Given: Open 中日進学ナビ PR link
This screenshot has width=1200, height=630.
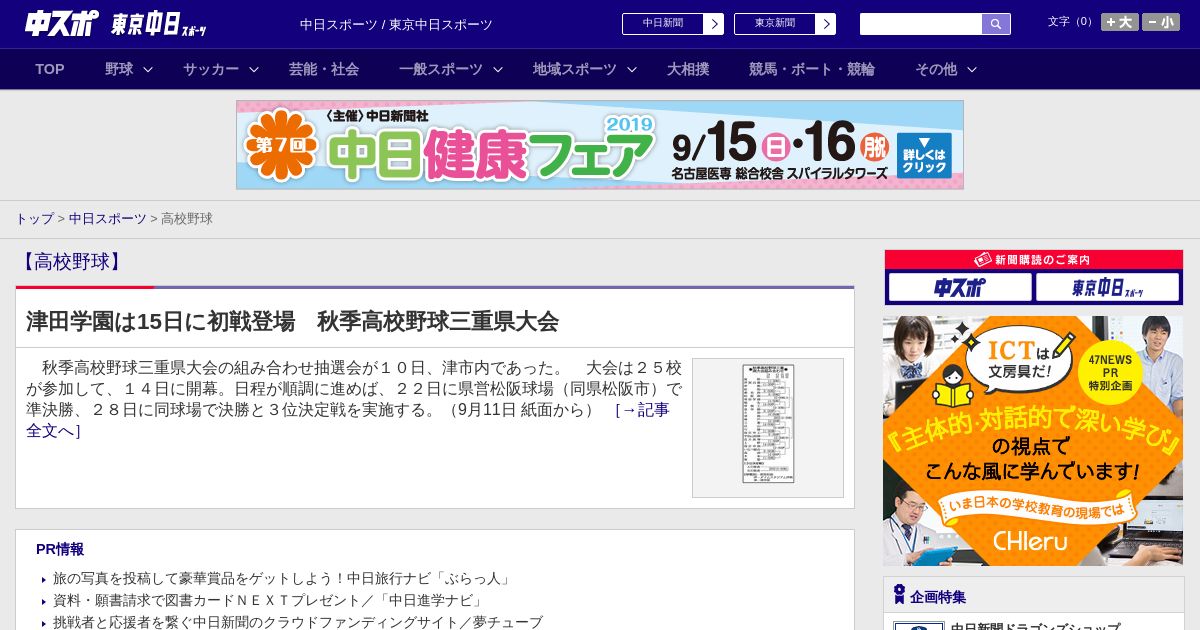Looking at the screenshot, I should (269, 601).
